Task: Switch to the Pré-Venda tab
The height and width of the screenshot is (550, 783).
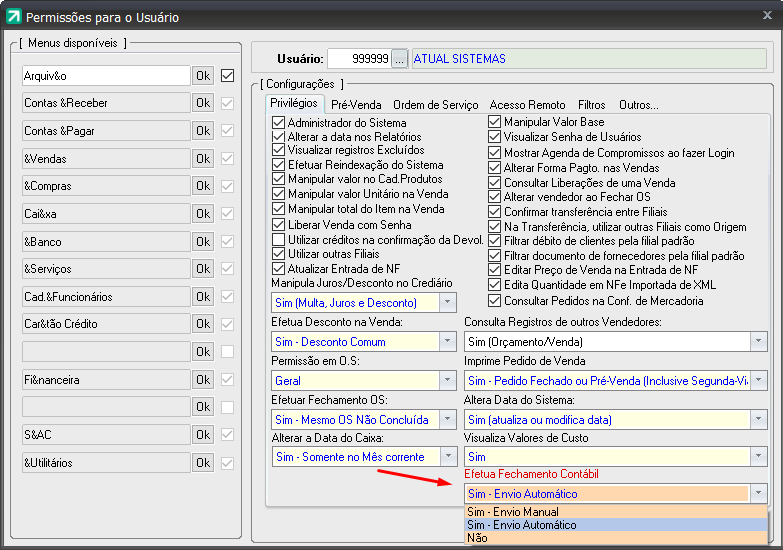Action: (x=357, y=105)
